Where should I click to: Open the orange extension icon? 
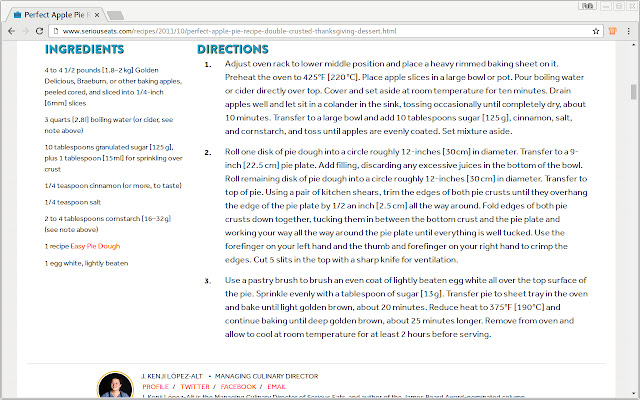[612, 31]
